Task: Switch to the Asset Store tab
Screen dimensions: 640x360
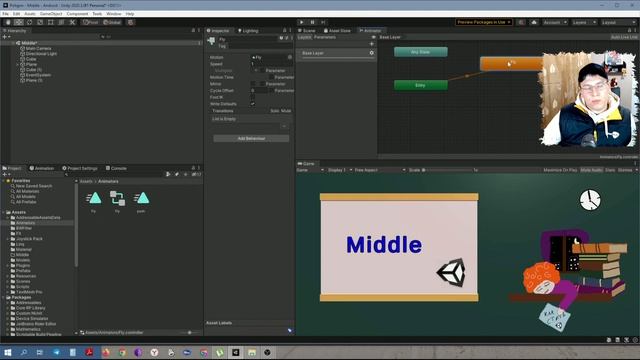Action: click(x=337, y=31)
